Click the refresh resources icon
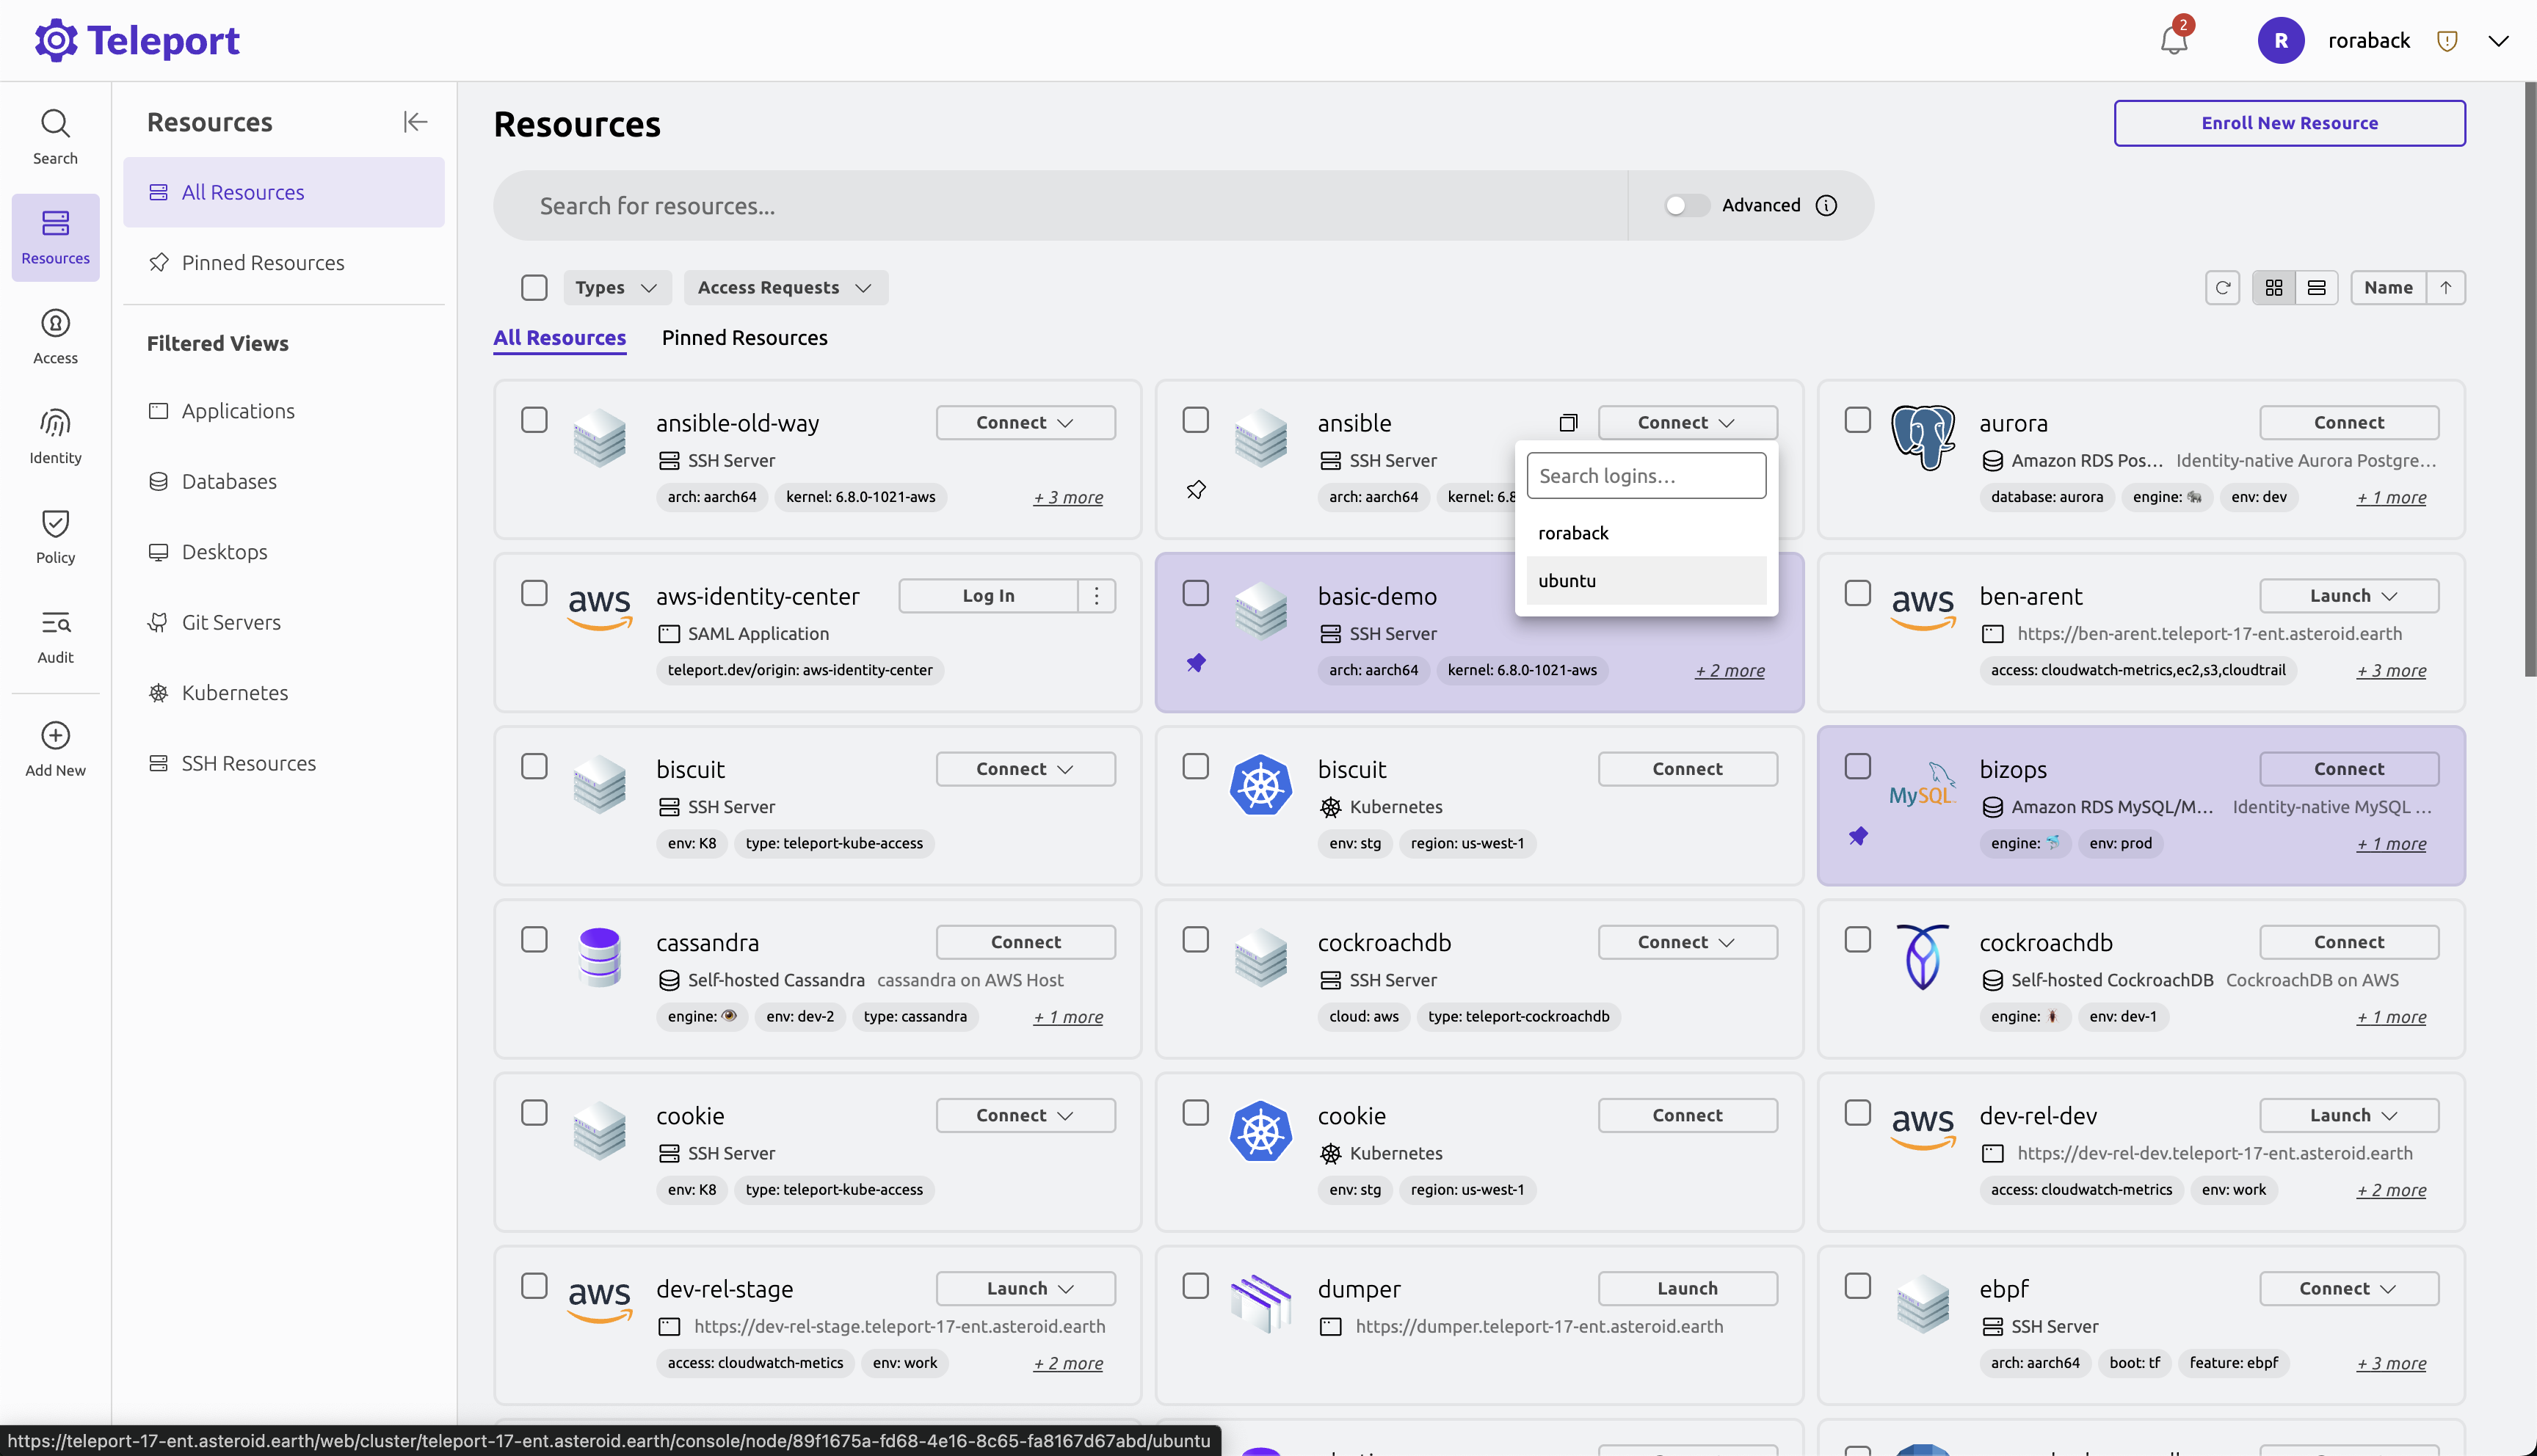The height and width of the screenshot is (1456, 2537). click(2222, 288)
